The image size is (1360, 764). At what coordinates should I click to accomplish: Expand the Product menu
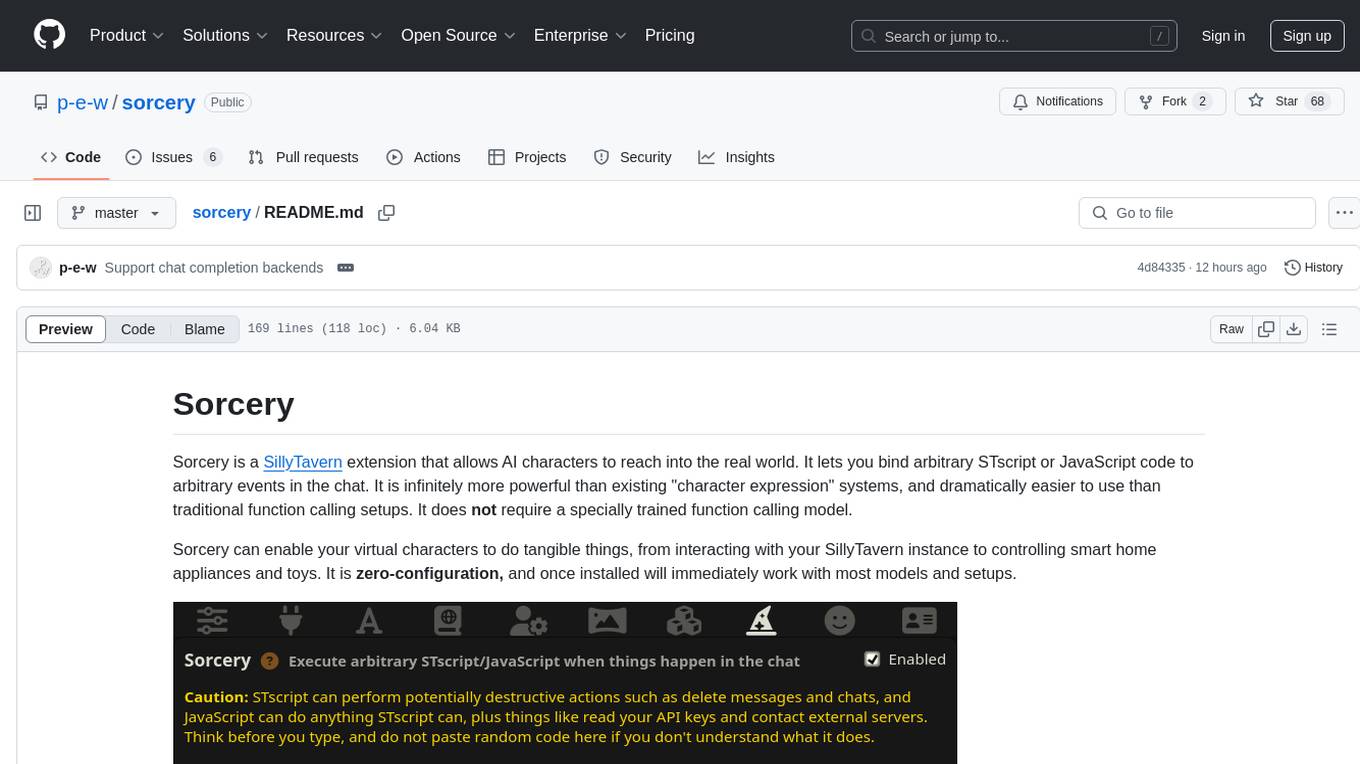(126, 35)
